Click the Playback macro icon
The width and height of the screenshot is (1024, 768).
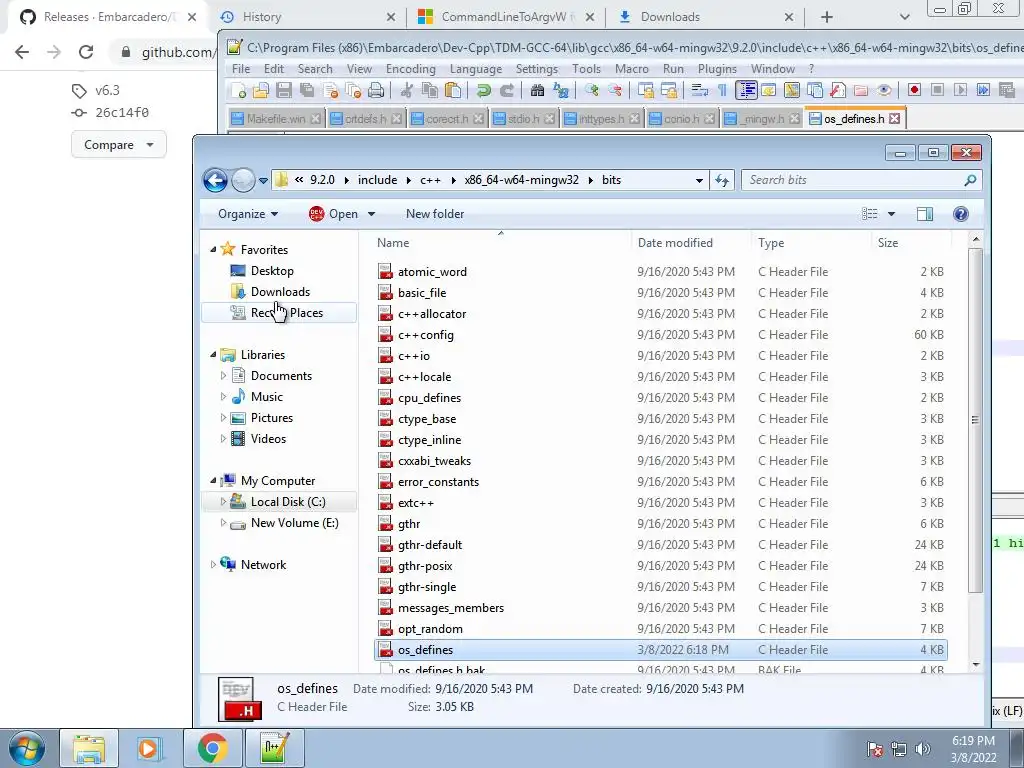[960, 90]
